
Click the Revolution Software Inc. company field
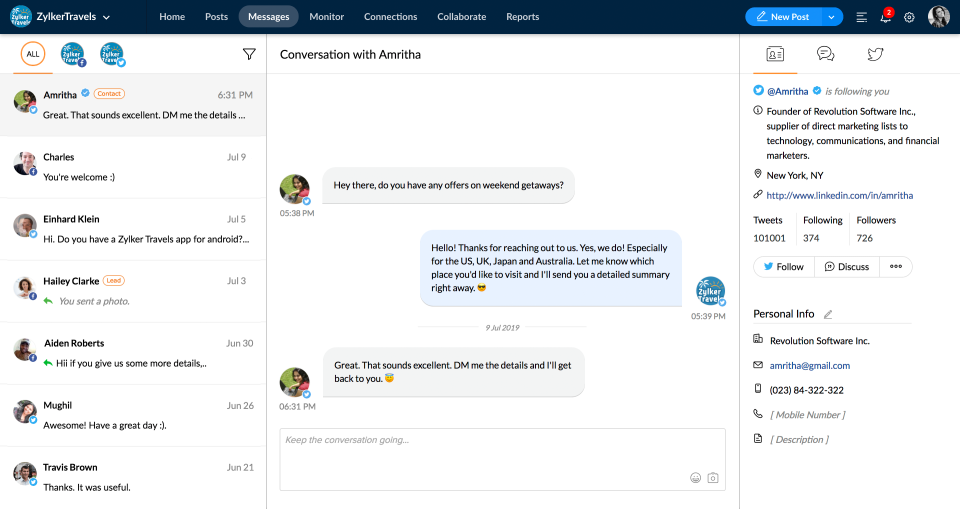click(x=819, y=341)
